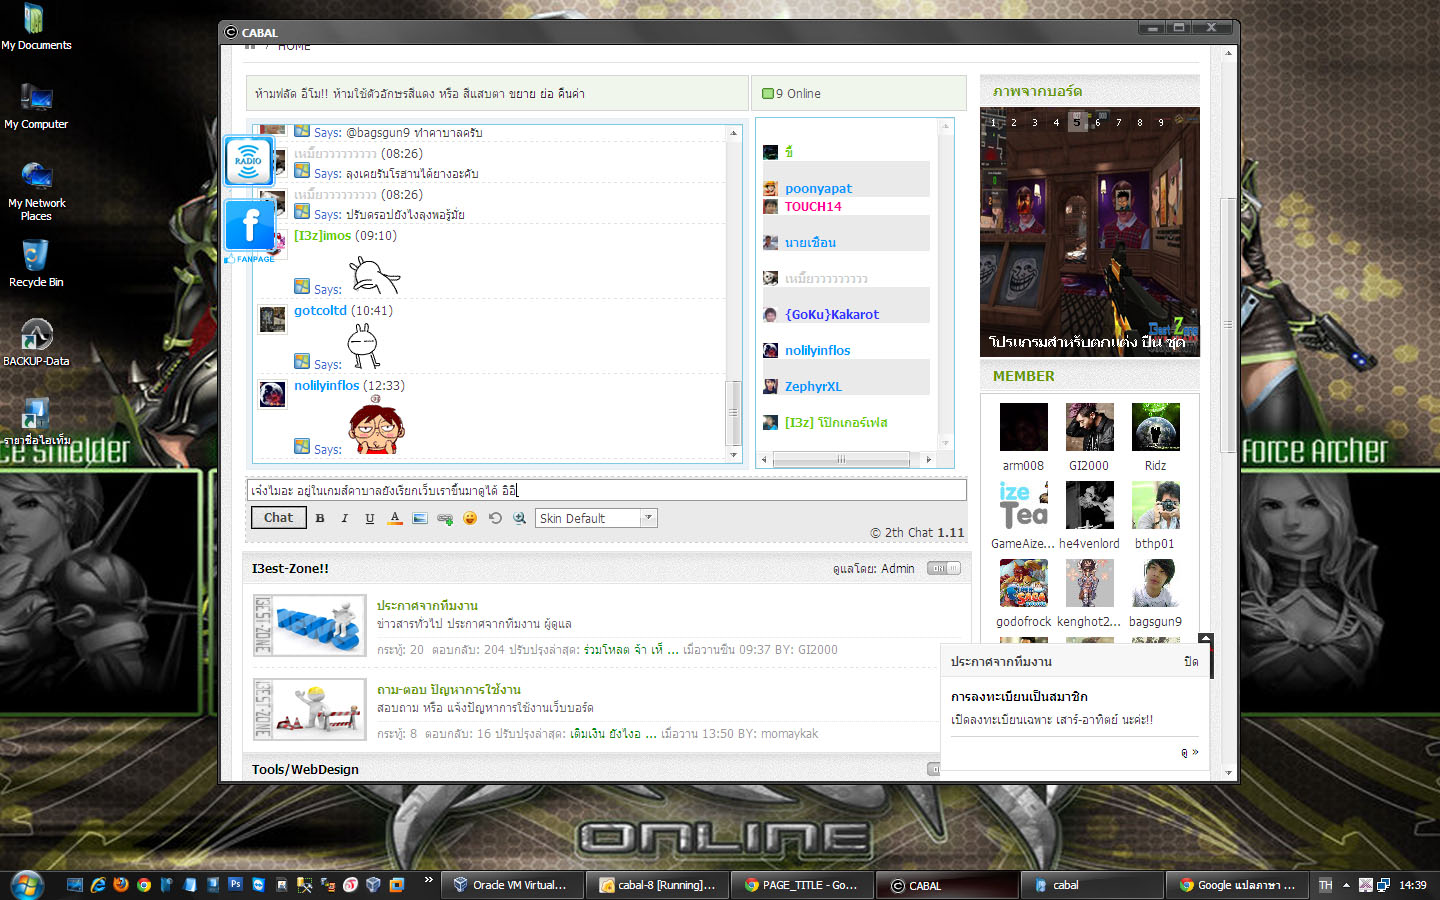The image size is (1440, 900).
Task: Launch Internet Explorer from quick launch
Action: [98, 885]
